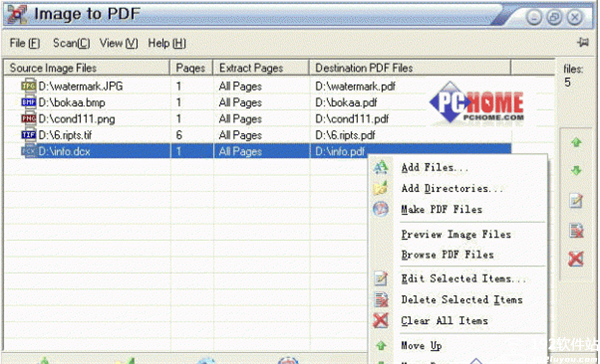Click the red X clear all icon in right sidebar
The height and width of the screenshot is (364, 600).
(576, 259)
